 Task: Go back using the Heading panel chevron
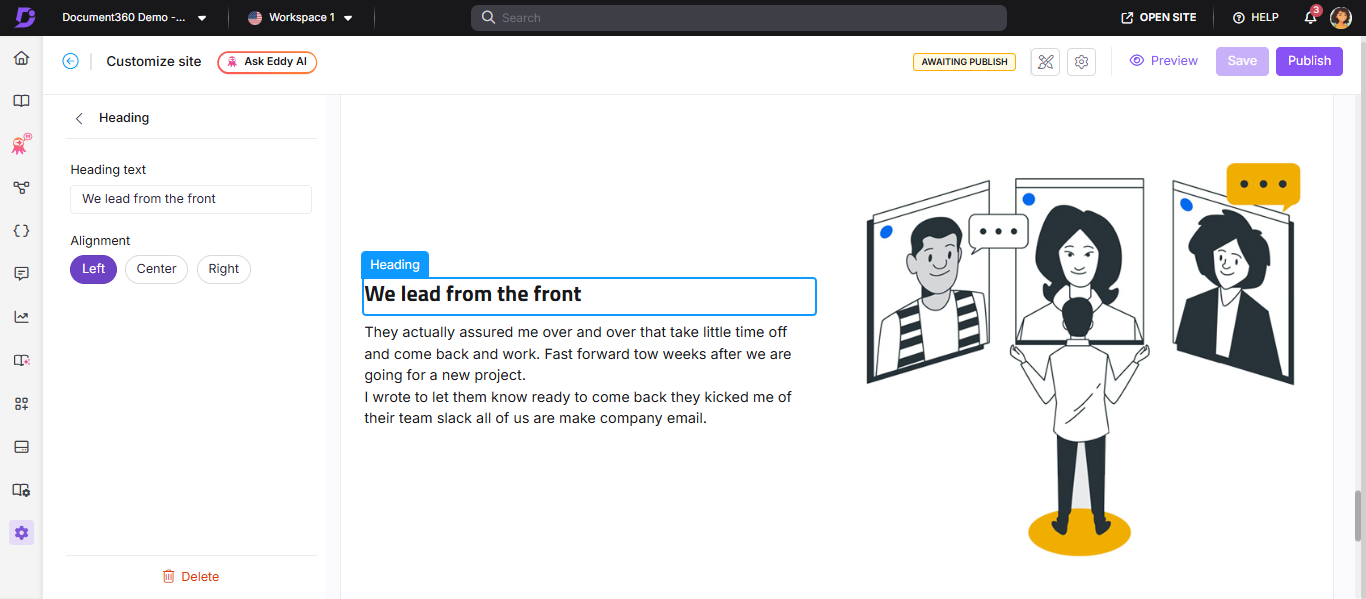pyautogui.click(x=79, y=118)
